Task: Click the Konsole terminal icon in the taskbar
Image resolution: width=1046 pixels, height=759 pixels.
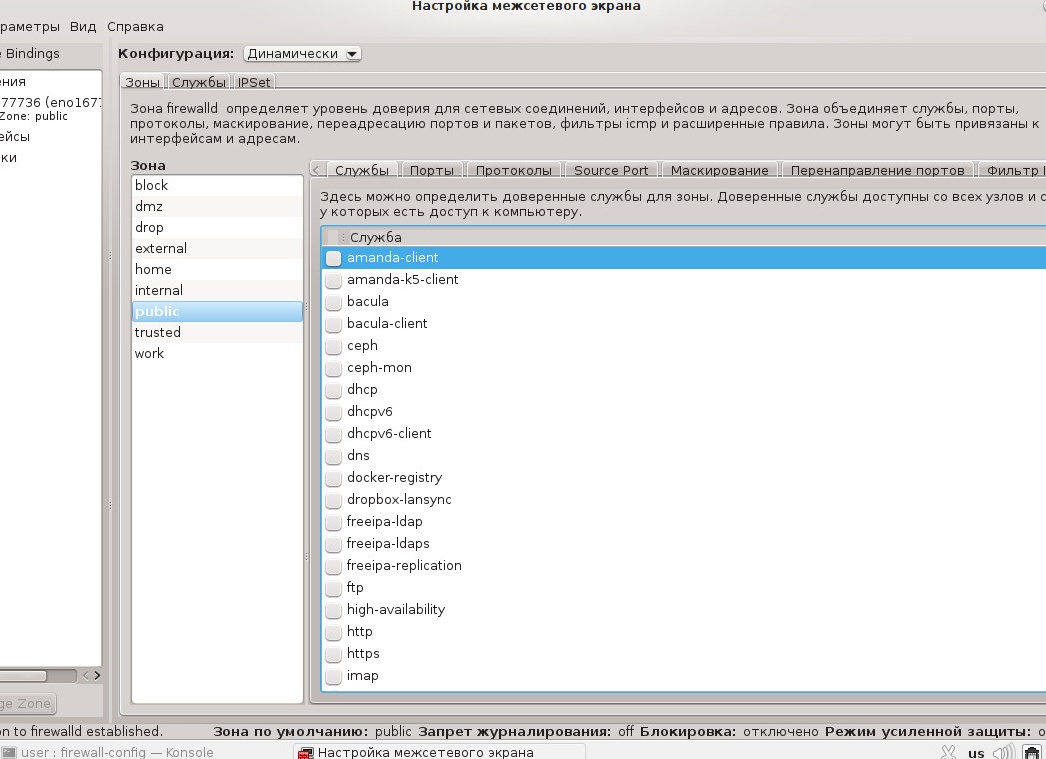Action: (x=8, y=752)
